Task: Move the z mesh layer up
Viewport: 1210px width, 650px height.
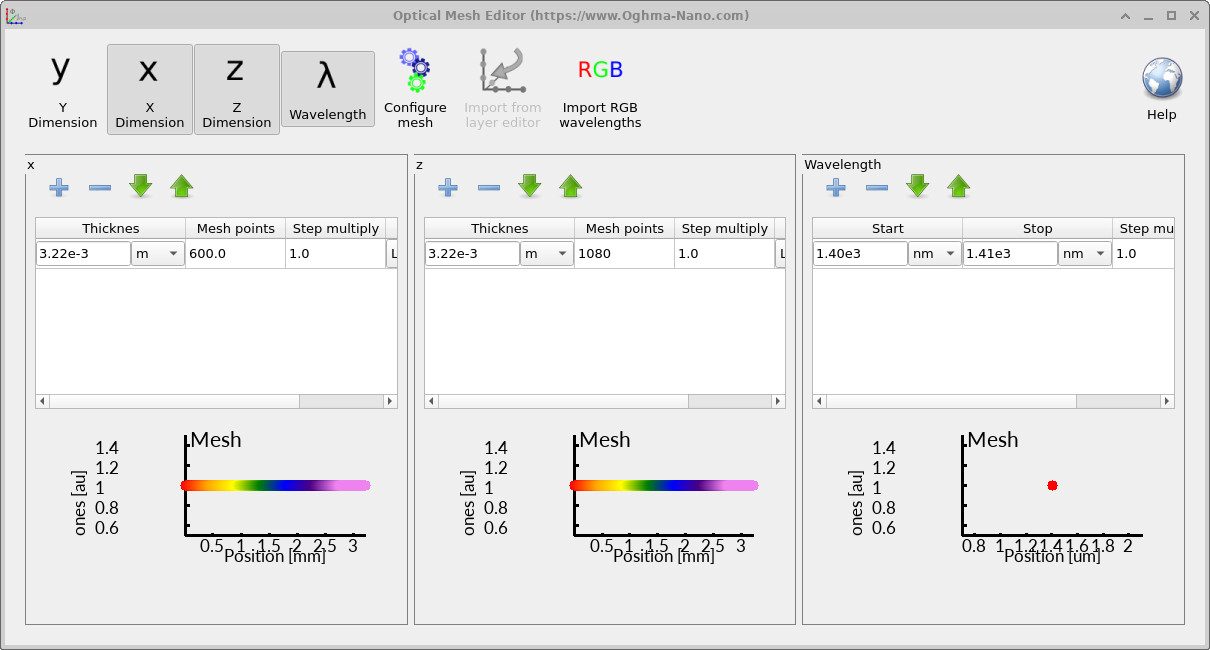Action: tap(570, 186)
